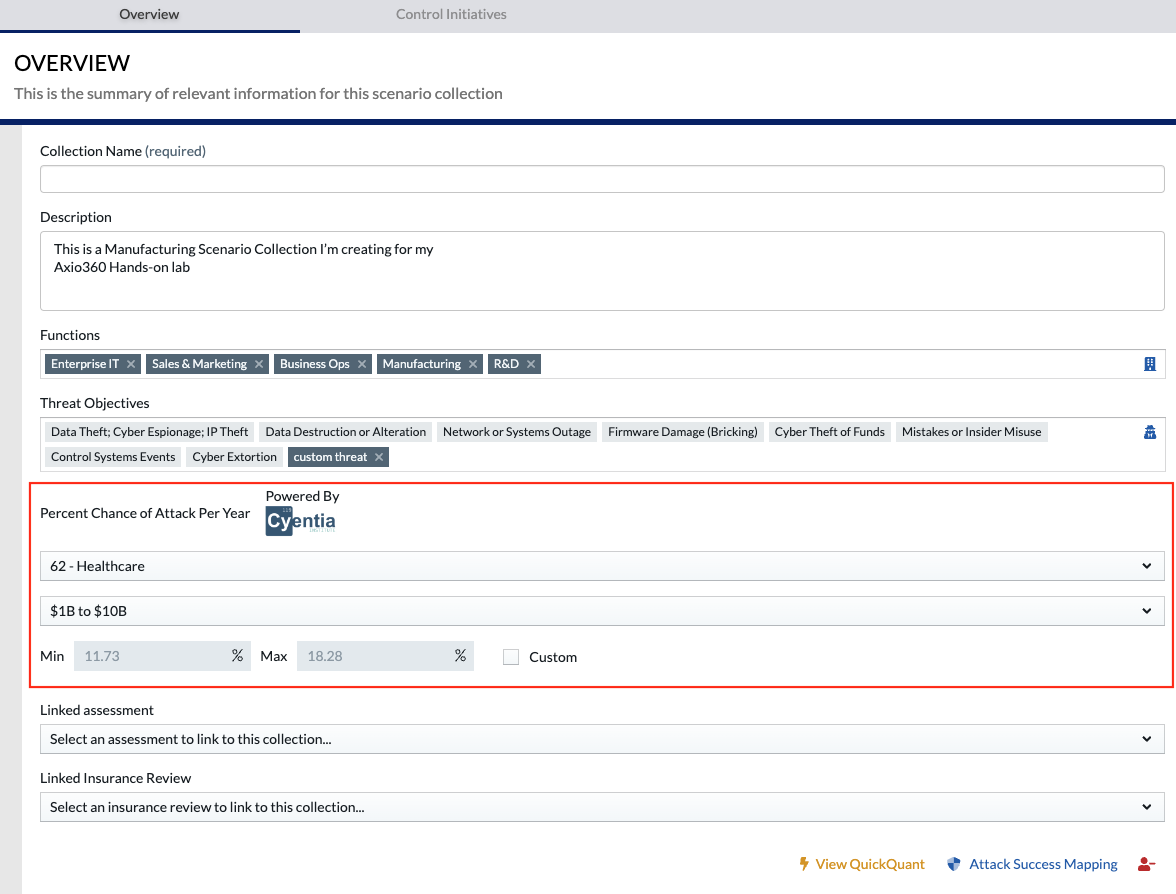Click into the Description text area
The width and height of the screenshot is (1176, 894).
coord(602,271)
